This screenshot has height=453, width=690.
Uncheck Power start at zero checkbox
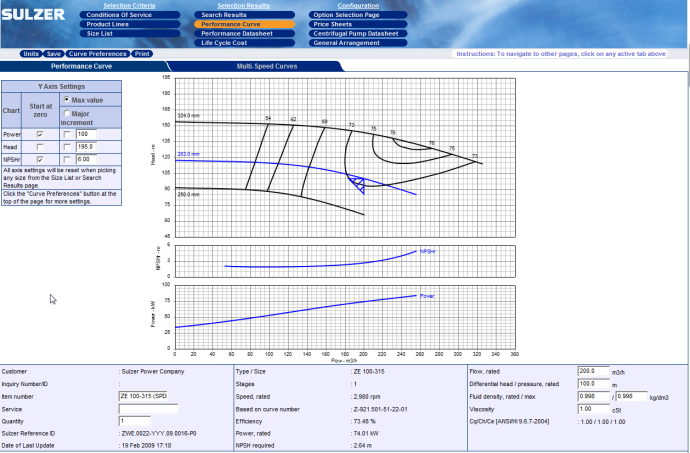(40, 134)
